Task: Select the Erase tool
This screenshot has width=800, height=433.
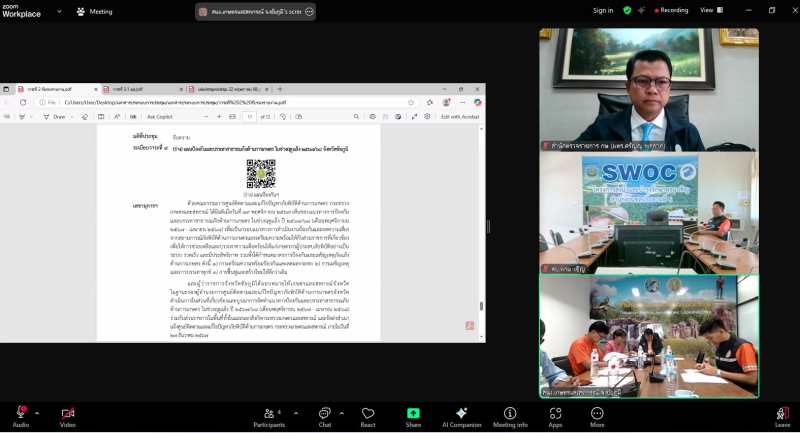Action: click(85, 117)
